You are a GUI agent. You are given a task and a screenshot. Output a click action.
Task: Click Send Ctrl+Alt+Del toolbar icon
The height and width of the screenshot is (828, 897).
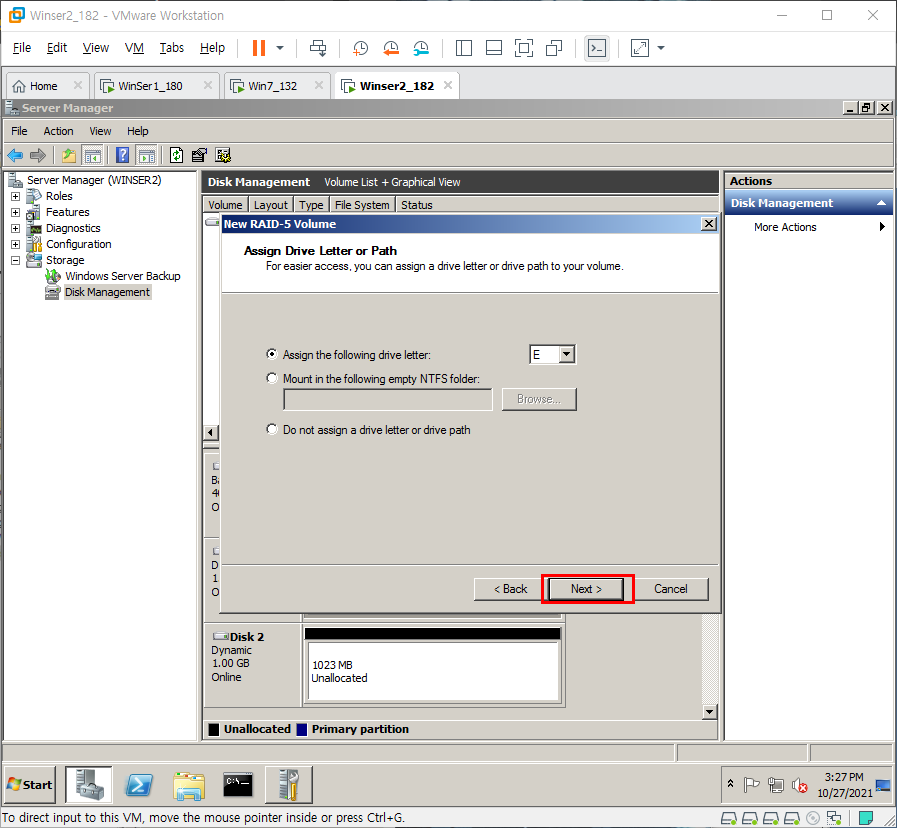coord(318,48)
